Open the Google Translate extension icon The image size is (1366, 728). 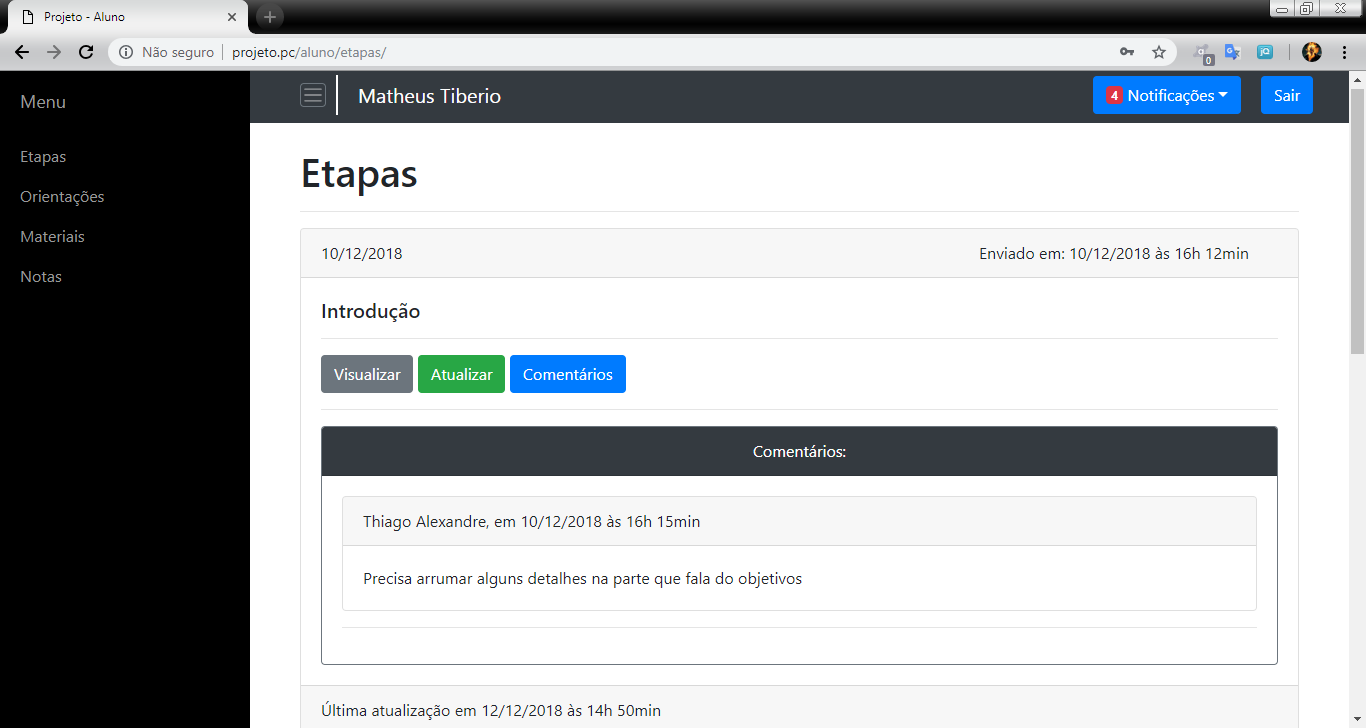click(x=1233, y=52)
